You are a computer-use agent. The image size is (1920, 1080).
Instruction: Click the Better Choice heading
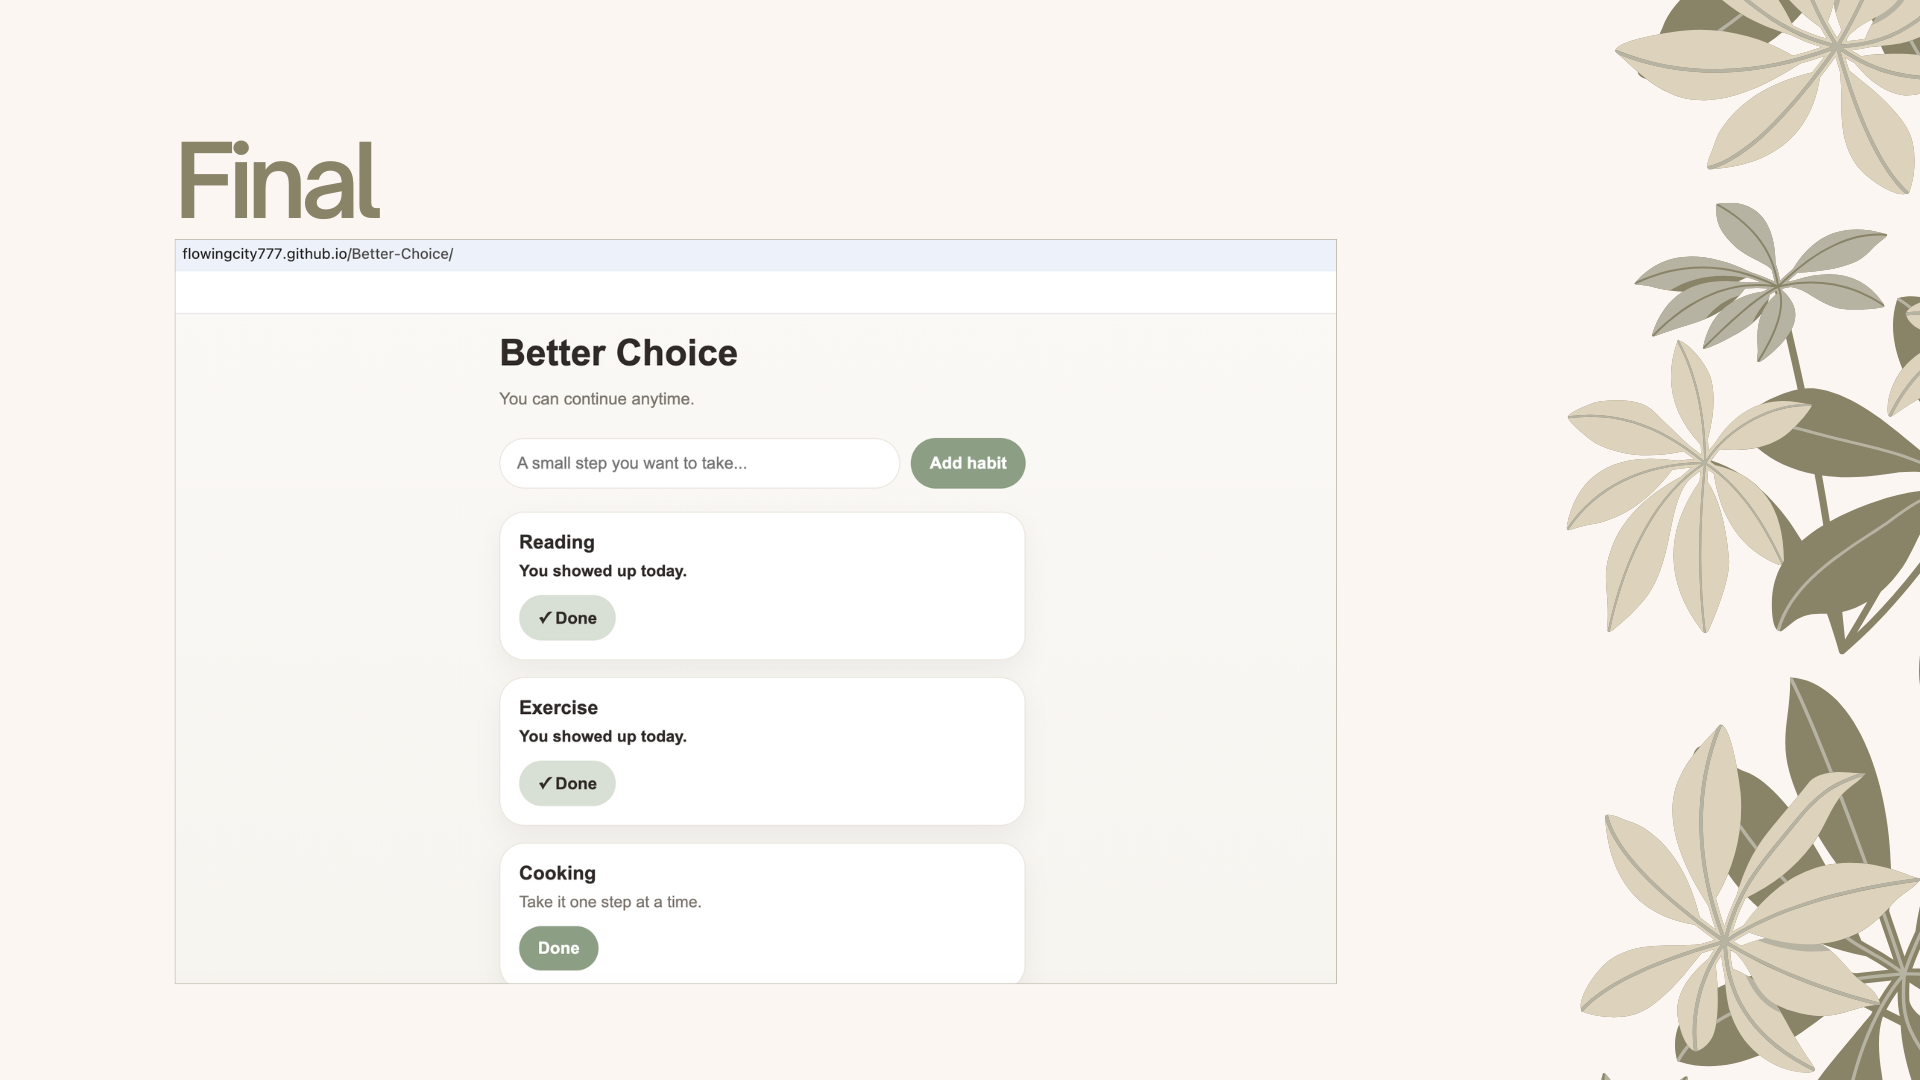[x=618, y=353]
